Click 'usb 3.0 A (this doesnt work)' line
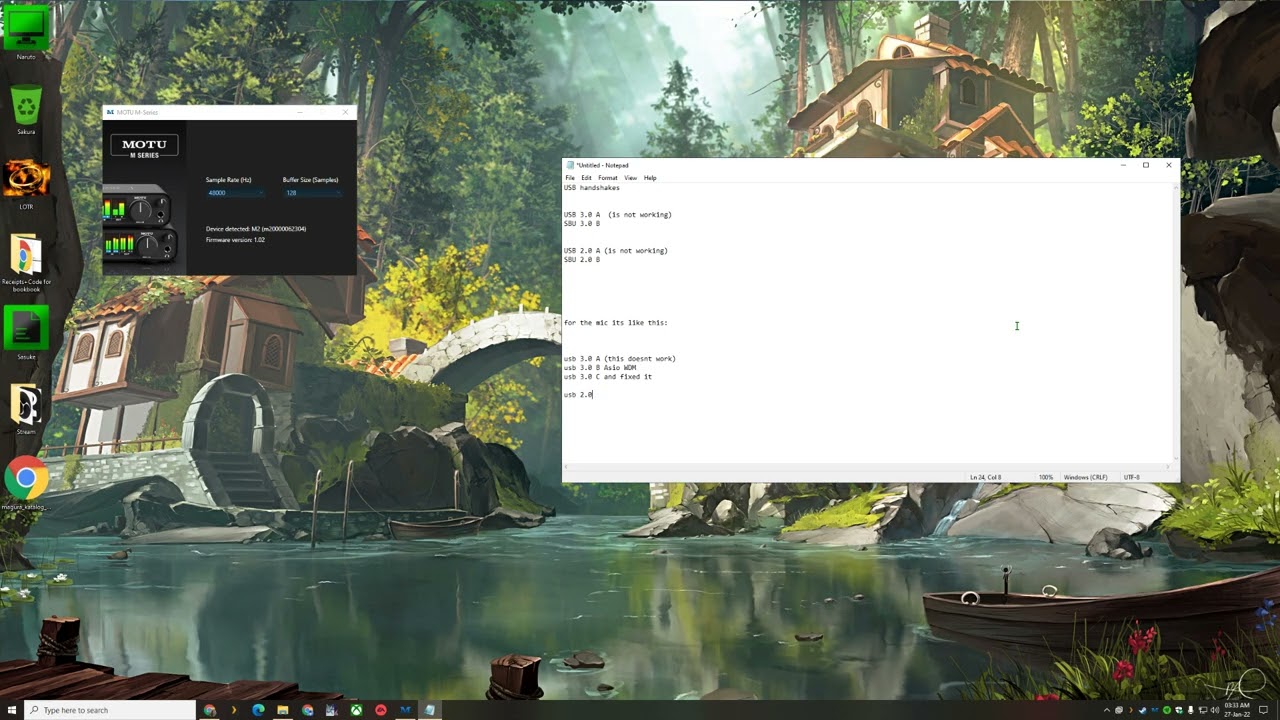1280x720 pixels. 620,359
